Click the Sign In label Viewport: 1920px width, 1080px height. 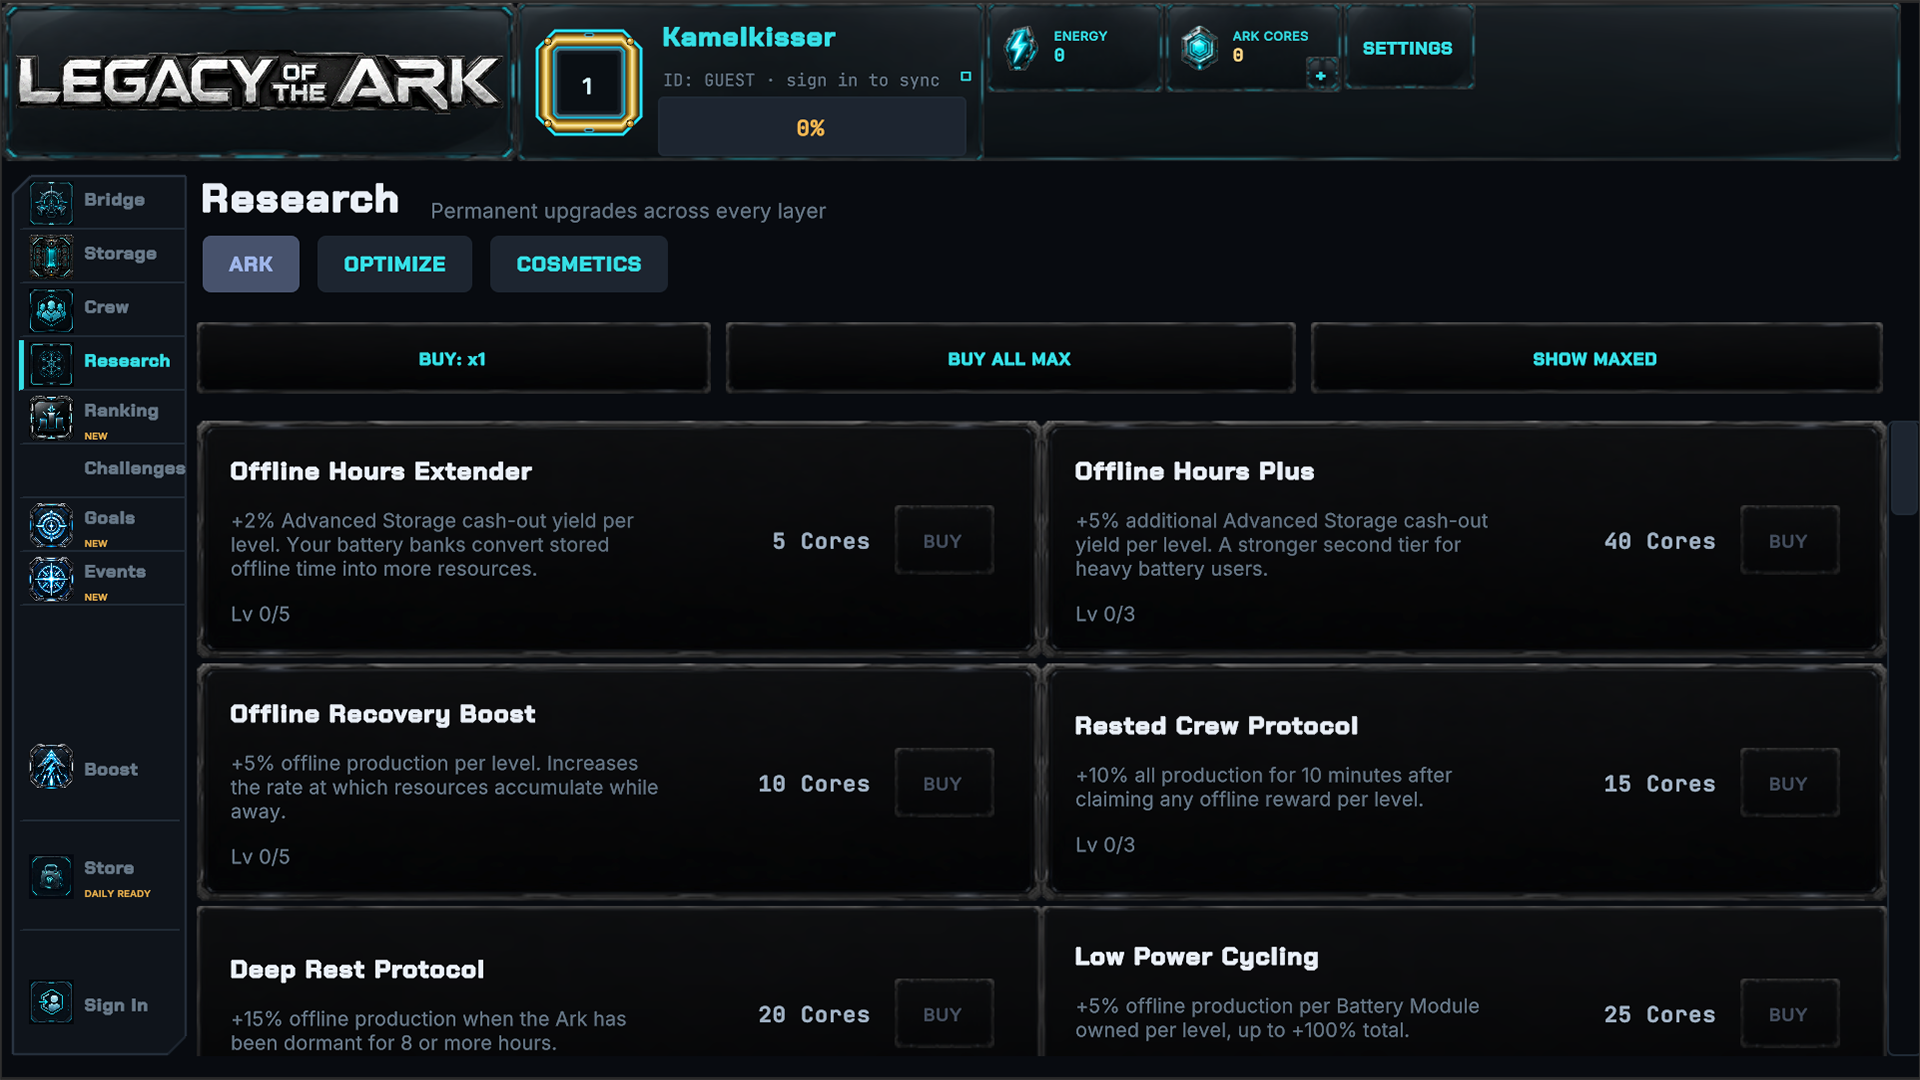click(x=116, y=1005)
